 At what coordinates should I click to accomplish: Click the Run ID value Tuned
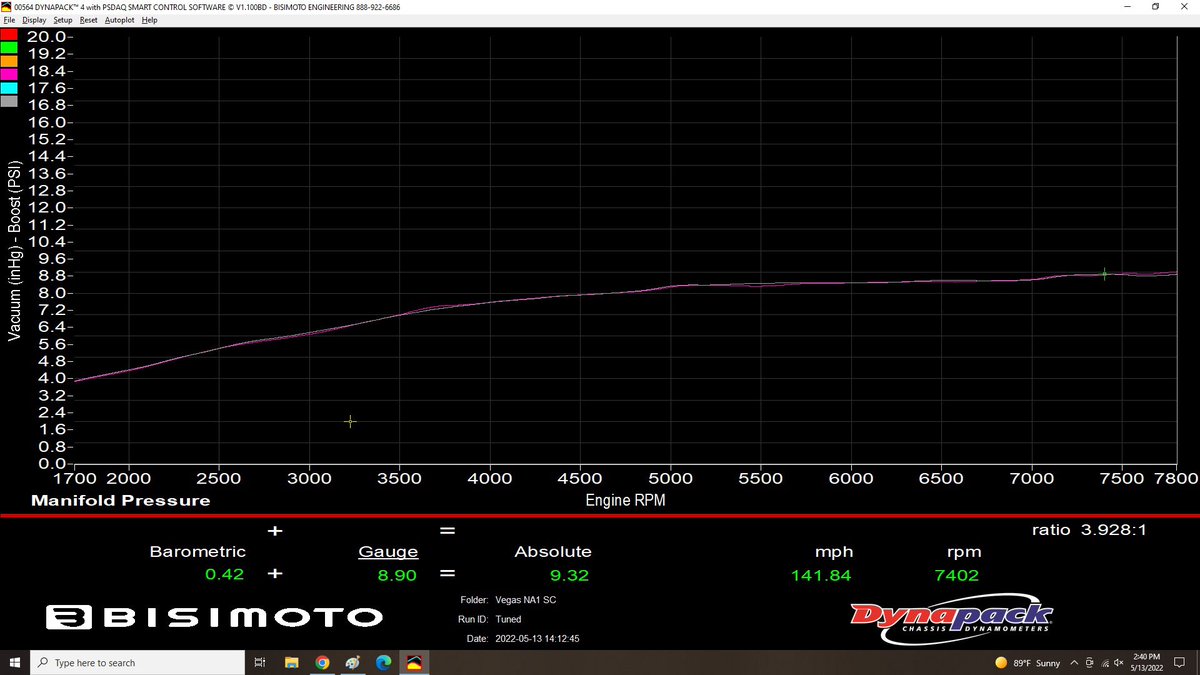508,619
